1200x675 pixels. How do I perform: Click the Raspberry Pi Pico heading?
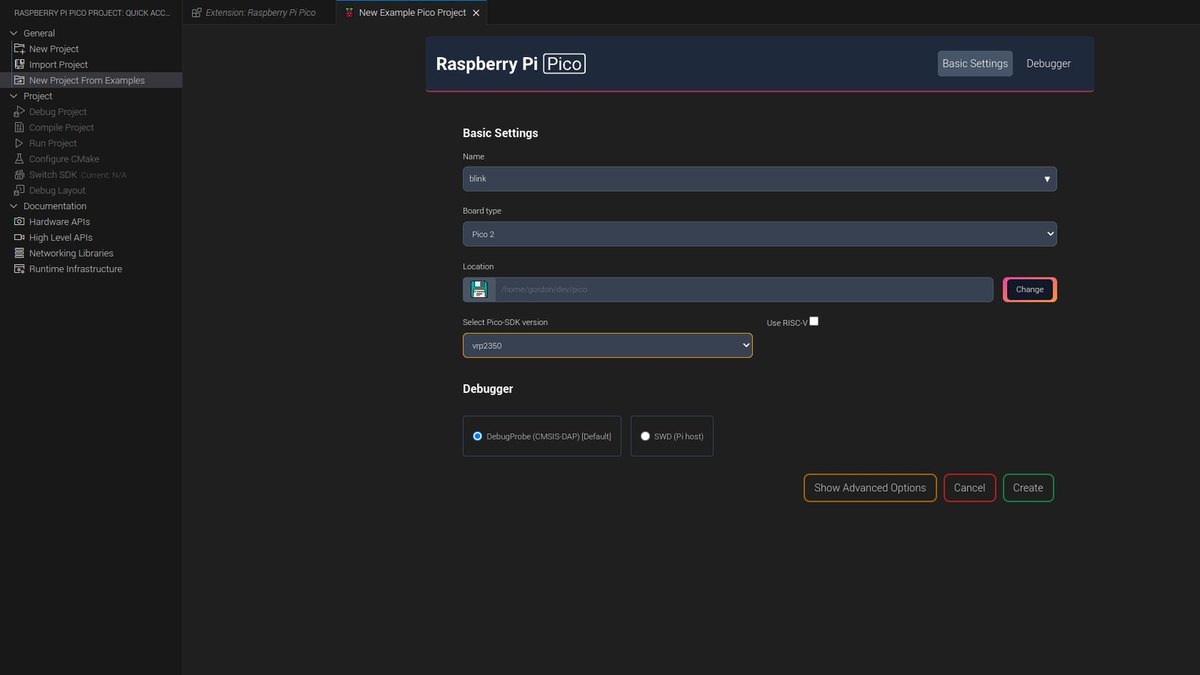coord(511,63)
